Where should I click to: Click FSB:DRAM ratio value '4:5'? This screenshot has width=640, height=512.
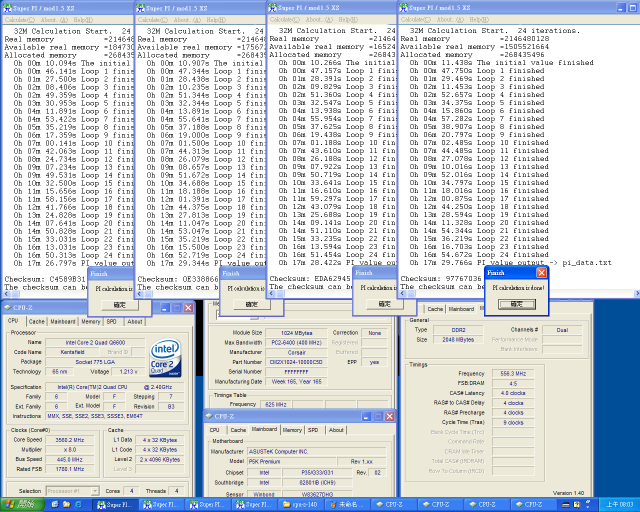coord(513,383)
